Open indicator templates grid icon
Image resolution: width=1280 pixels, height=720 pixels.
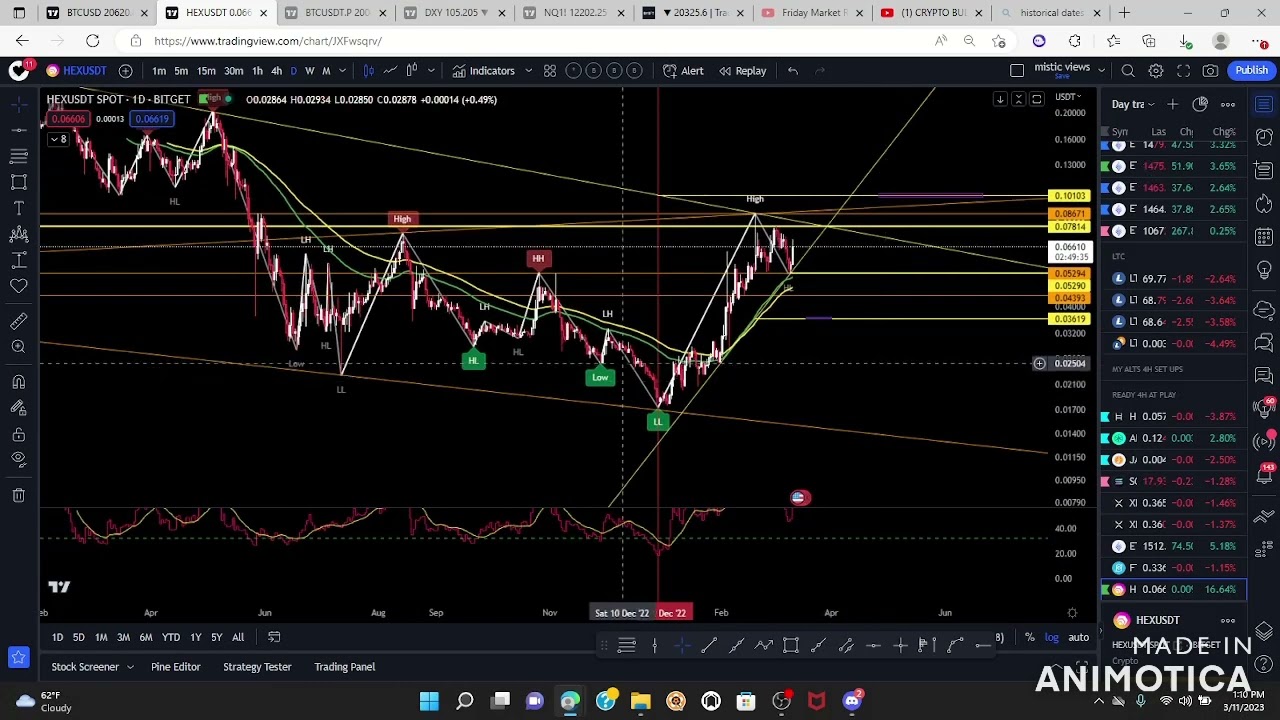(x=549, y=71)
